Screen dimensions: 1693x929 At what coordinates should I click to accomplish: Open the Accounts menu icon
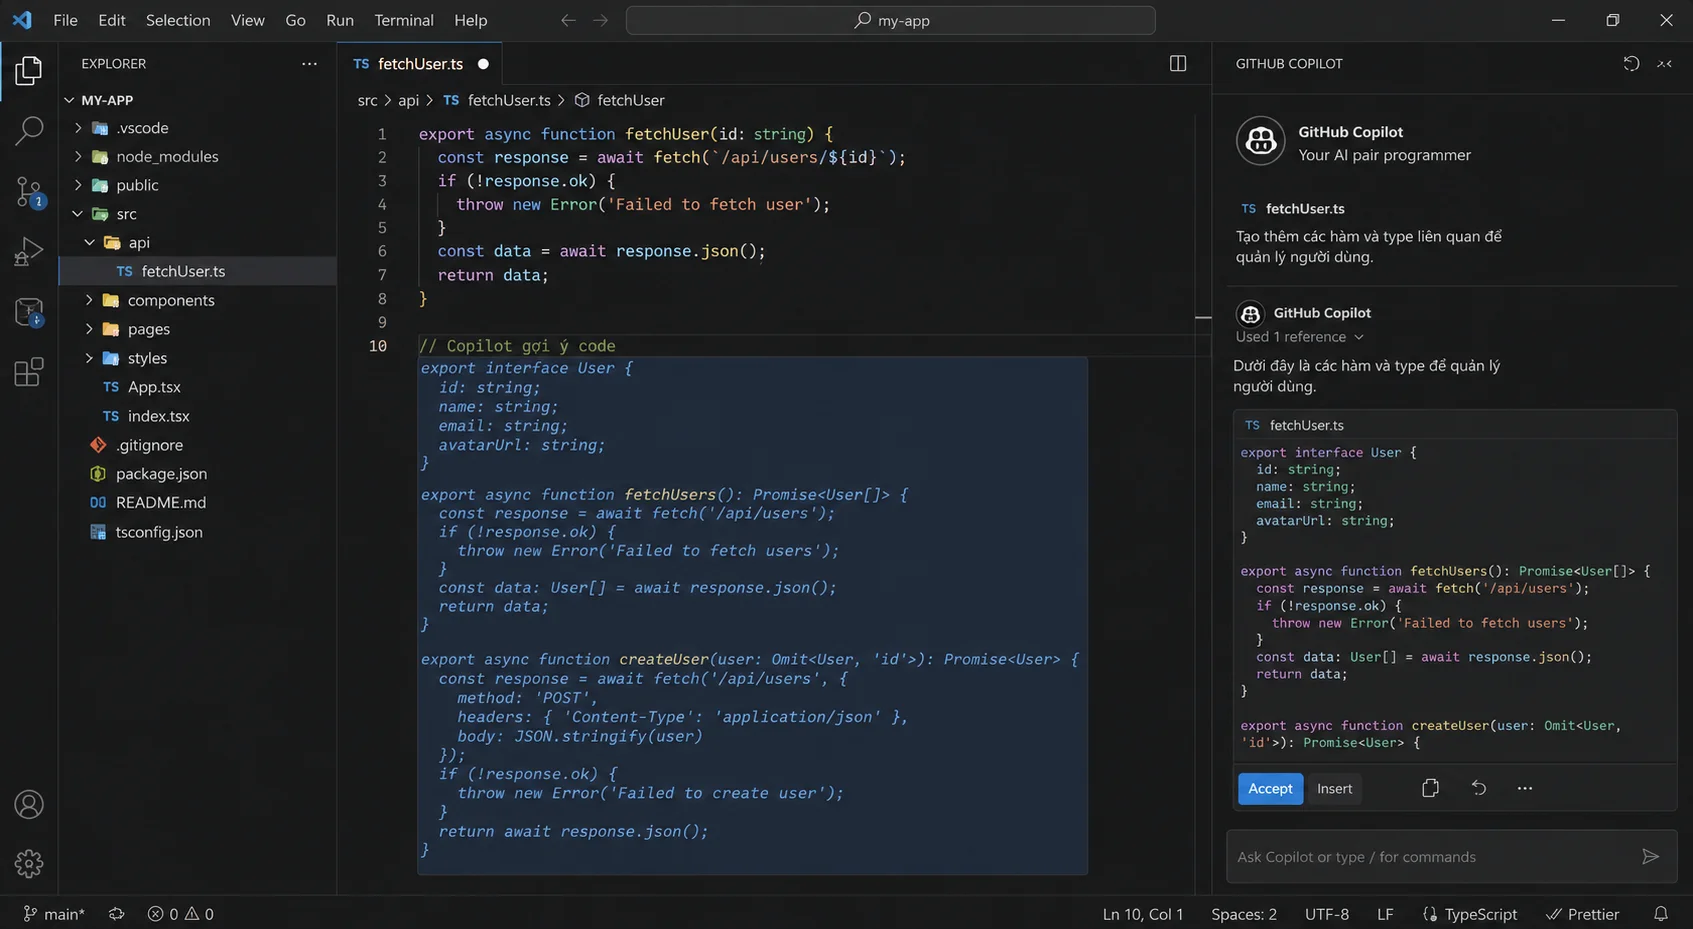[29, 805]
